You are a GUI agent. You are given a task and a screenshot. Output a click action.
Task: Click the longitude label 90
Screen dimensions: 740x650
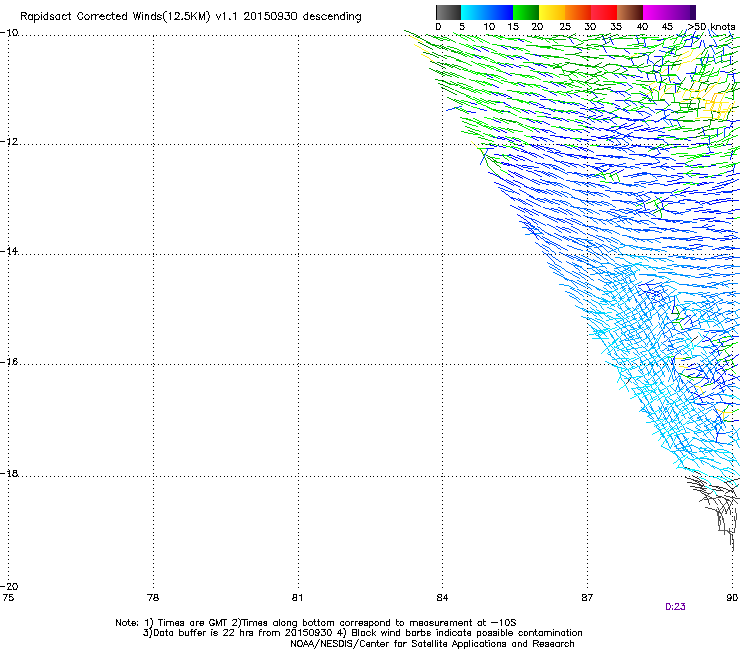point(732,597)
